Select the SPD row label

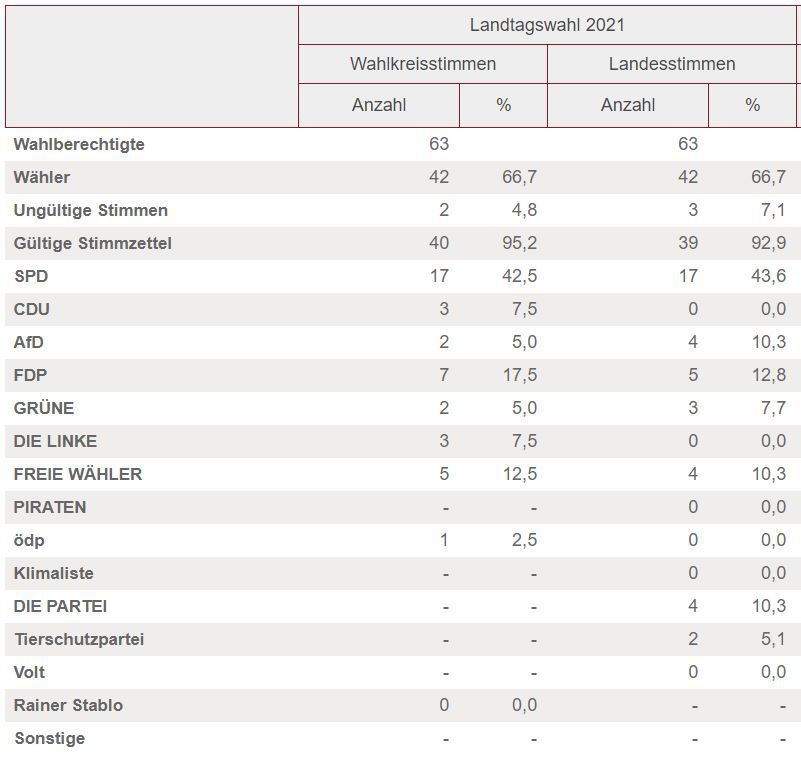click(31, 276)
